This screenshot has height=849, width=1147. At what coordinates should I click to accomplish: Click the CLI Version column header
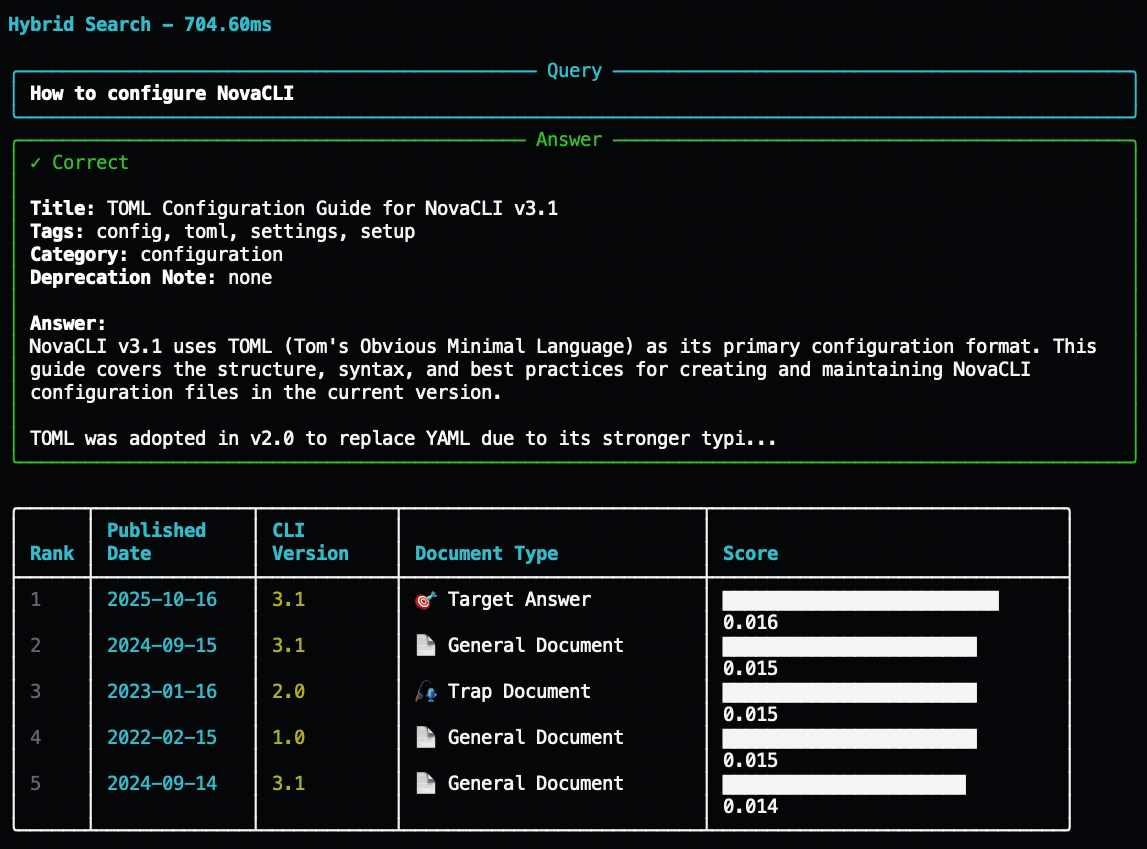pyautogui.click(x=310, y=541)
